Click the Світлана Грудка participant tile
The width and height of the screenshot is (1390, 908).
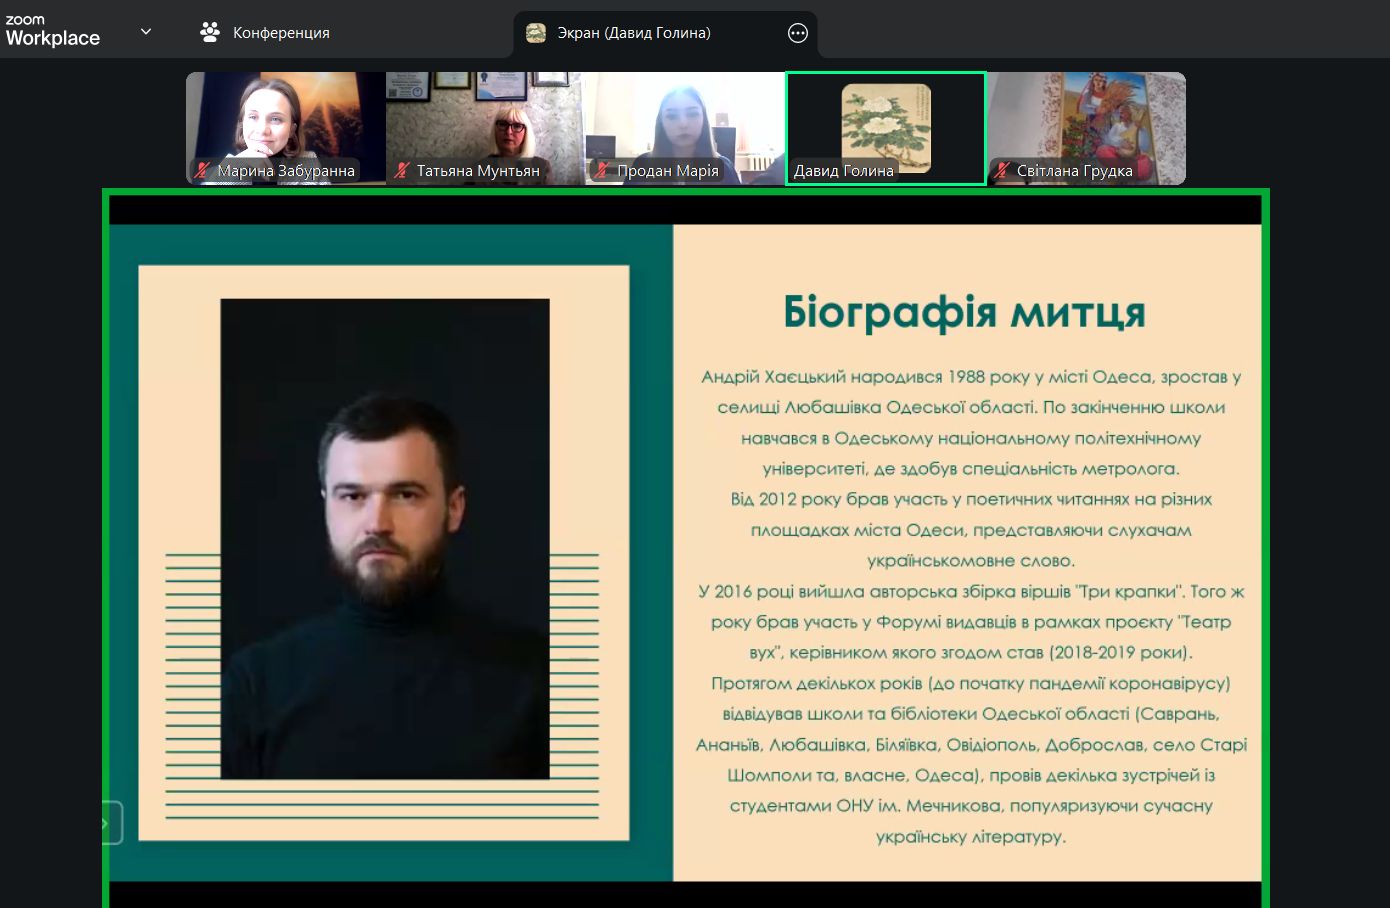[x=1086, y=120]
